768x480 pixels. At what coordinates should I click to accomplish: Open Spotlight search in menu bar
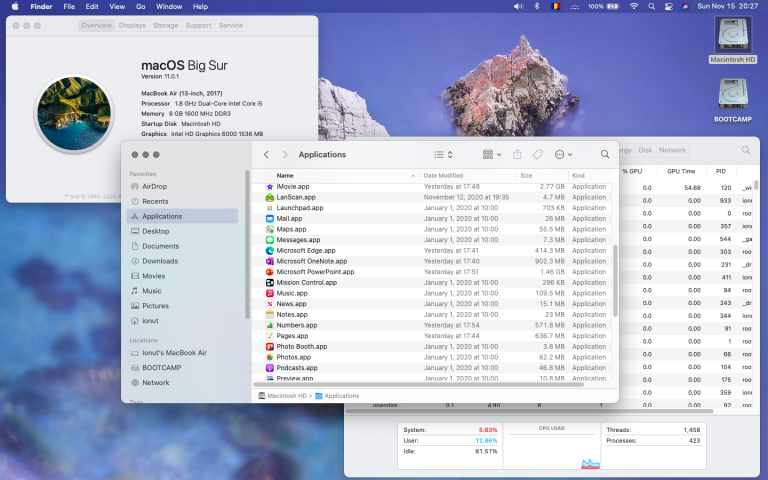[651, 6]
